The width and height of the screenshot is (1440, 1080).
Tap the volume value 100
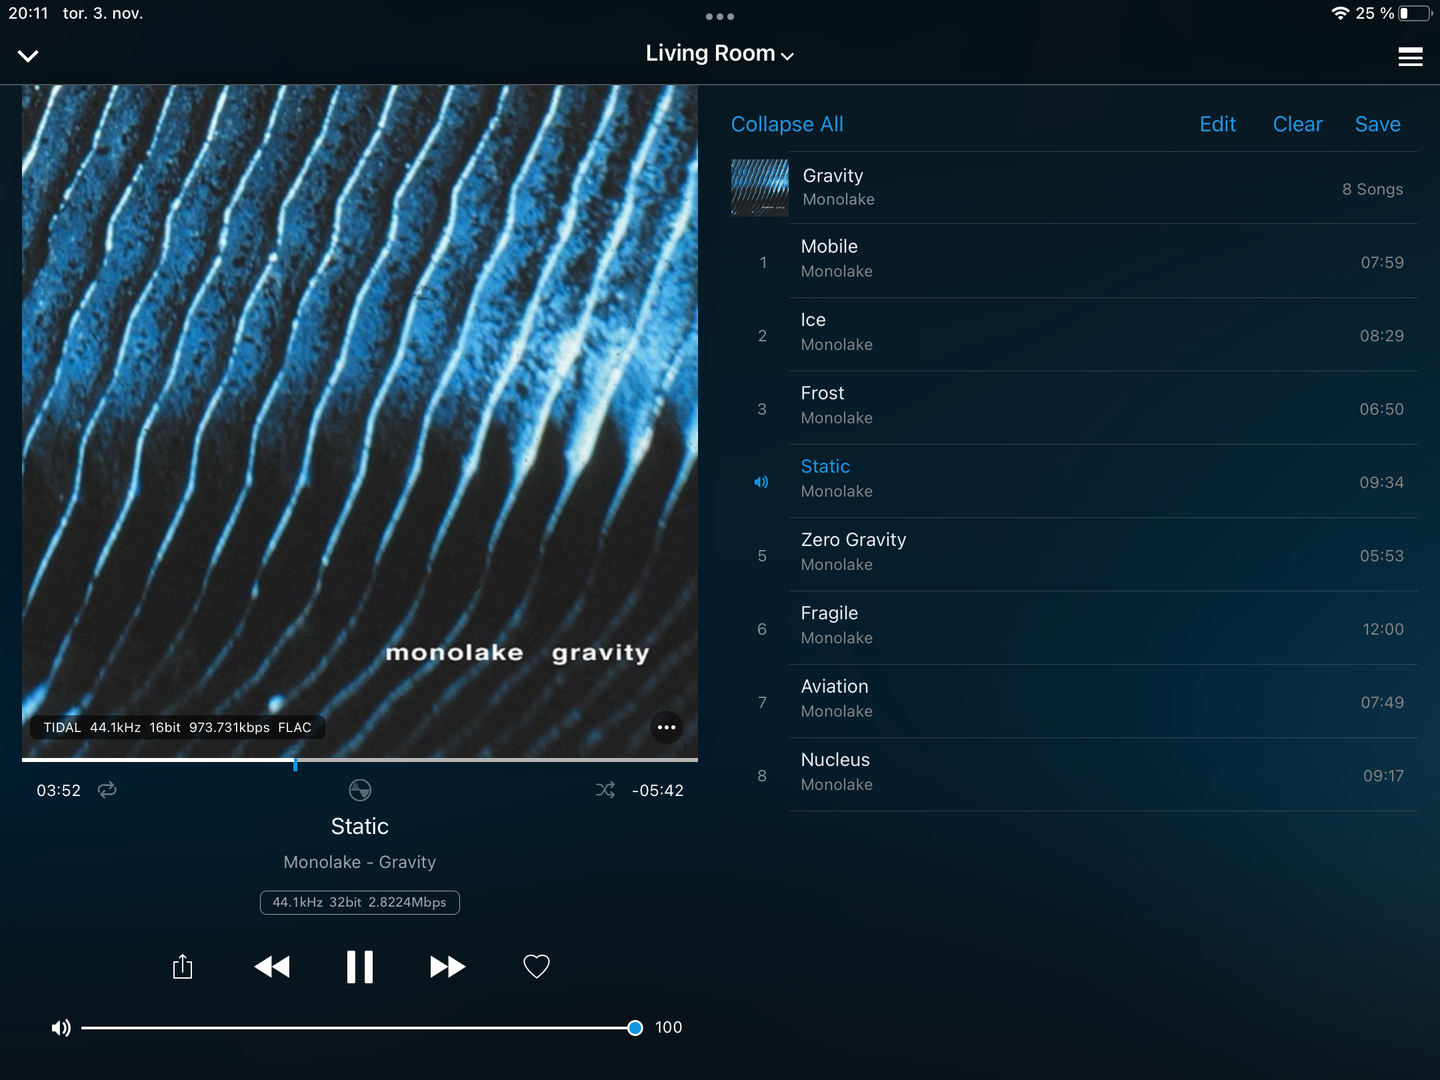click(669, 1028)
